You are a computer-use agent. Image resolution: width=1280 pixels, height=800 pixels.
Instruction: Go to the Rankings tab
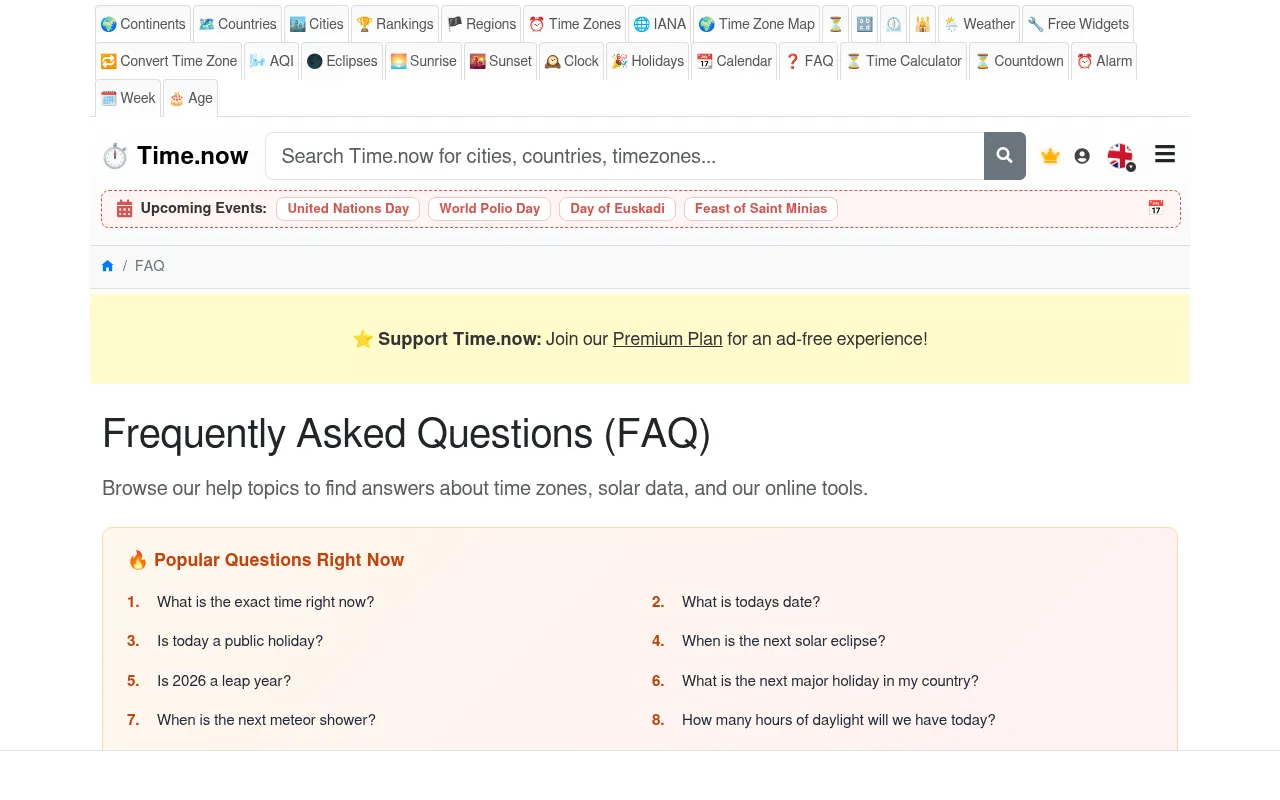tap(395, 24)
